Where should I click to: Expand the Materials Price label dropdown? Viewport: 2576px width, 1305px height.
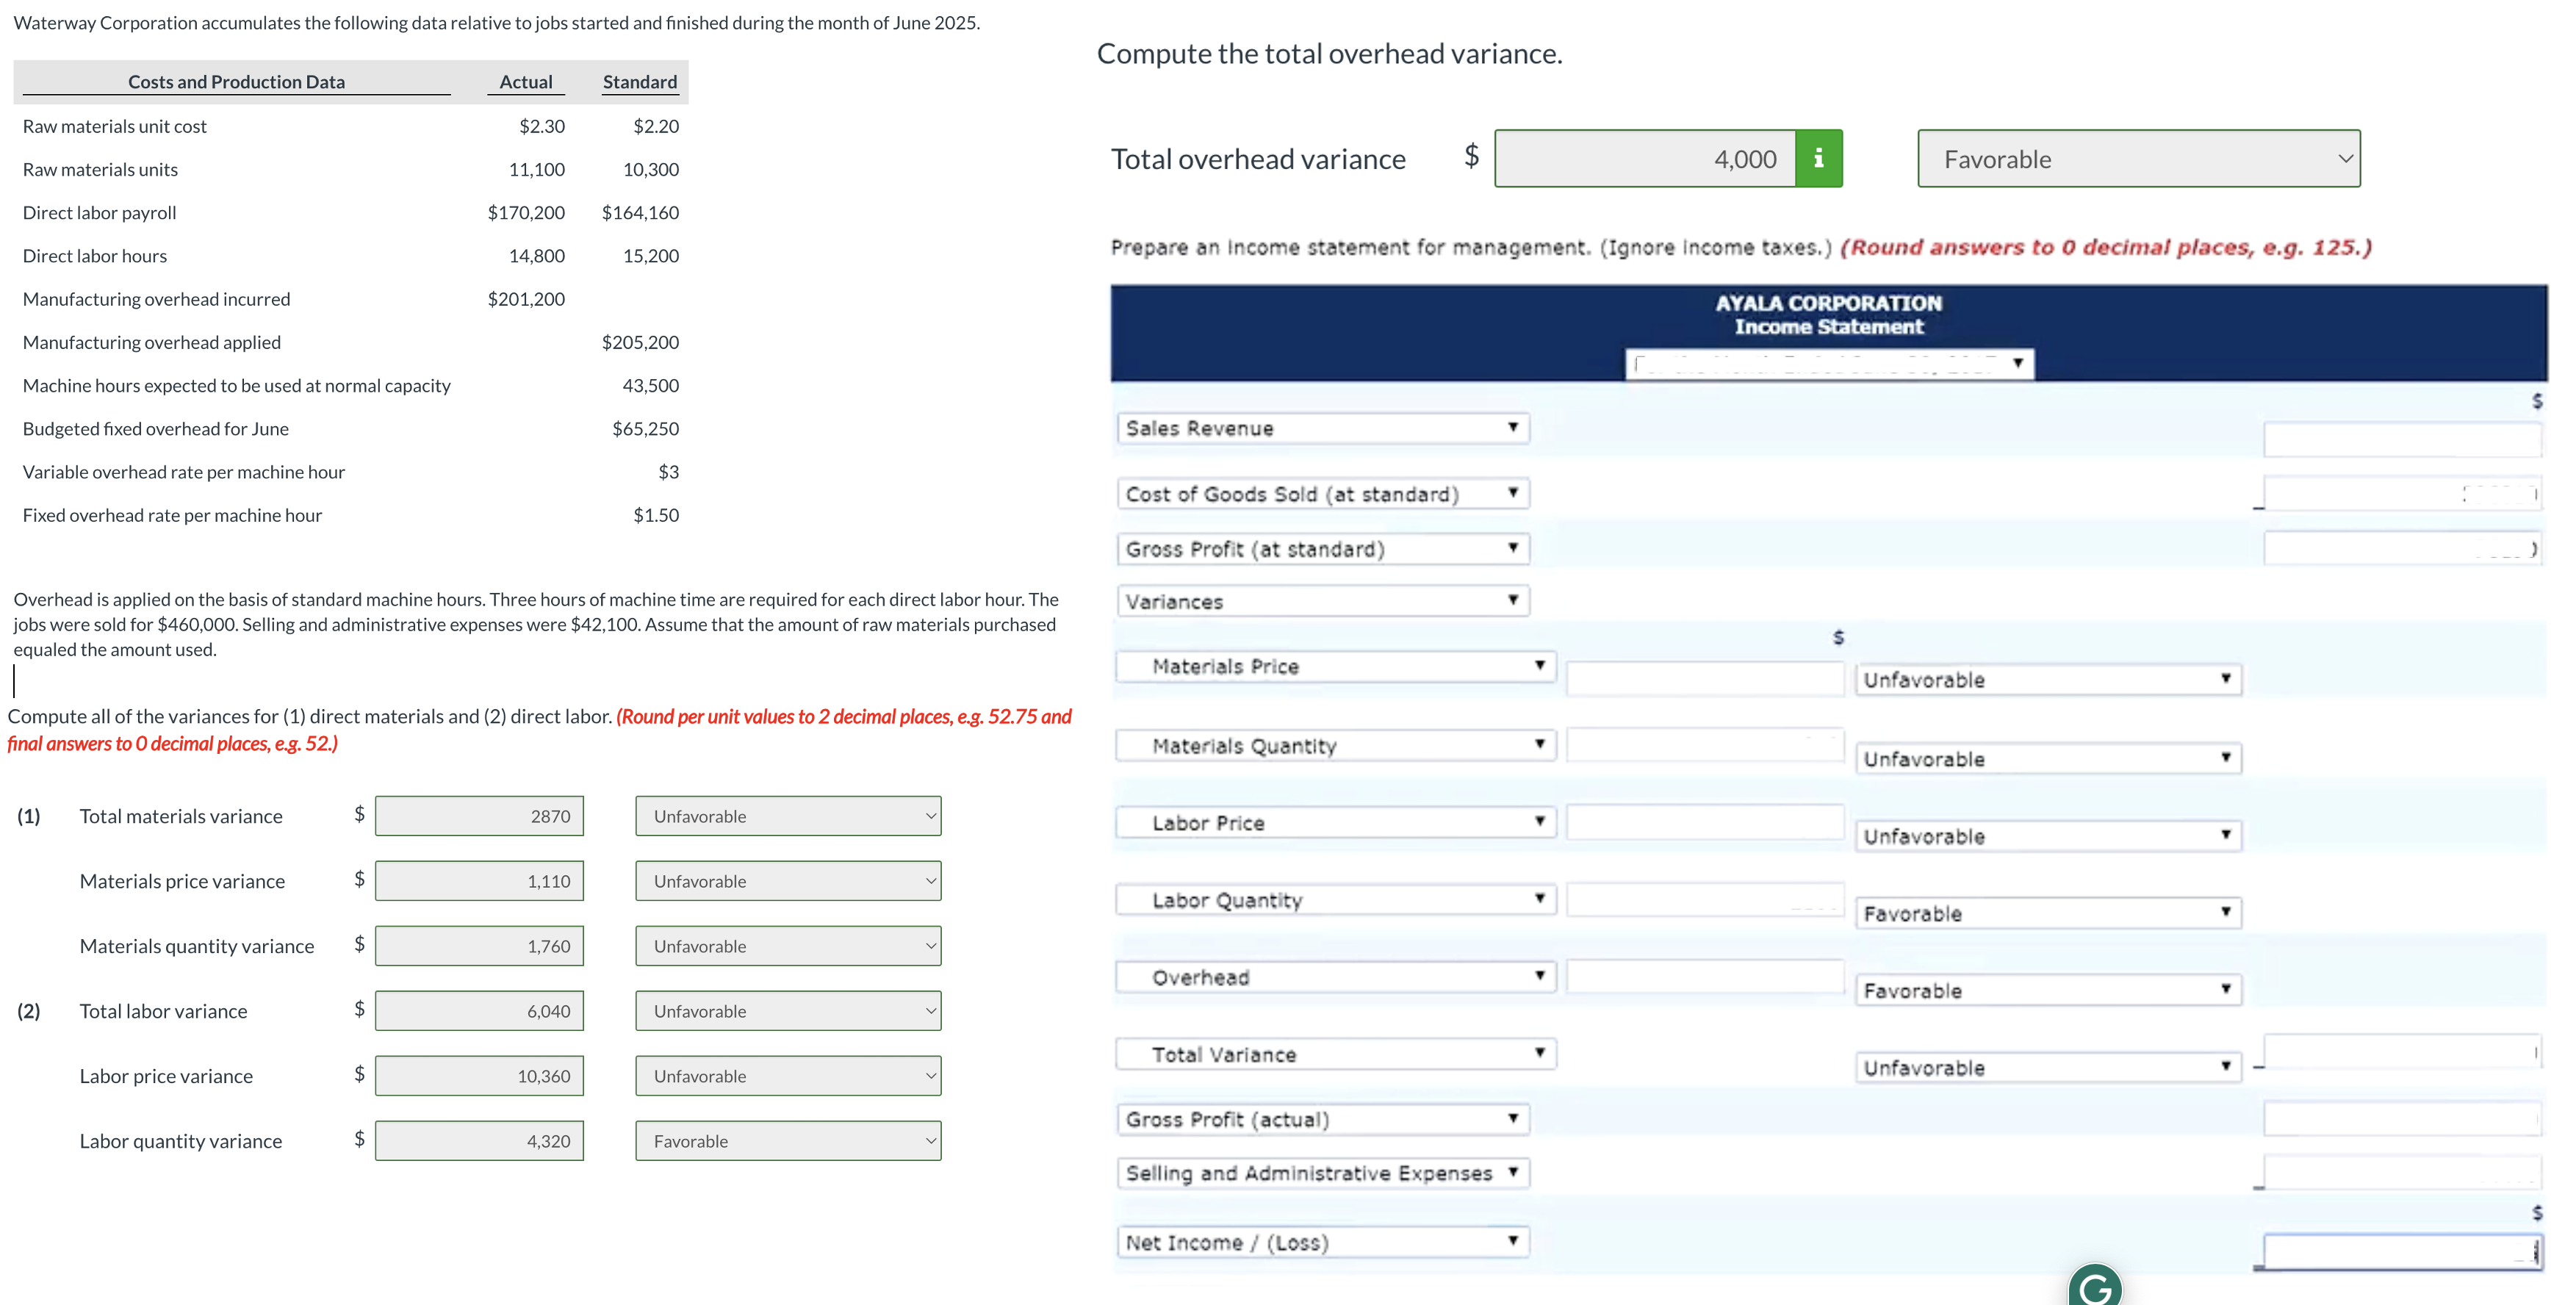tap(1335, 666)
